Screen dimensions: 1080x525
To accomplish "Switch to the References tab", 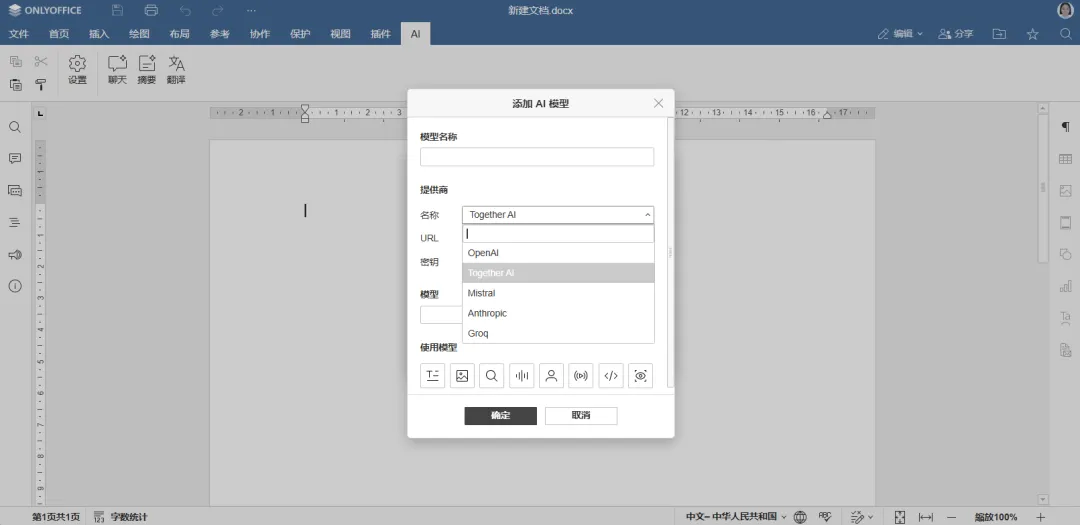I will (x=220, y=33).
